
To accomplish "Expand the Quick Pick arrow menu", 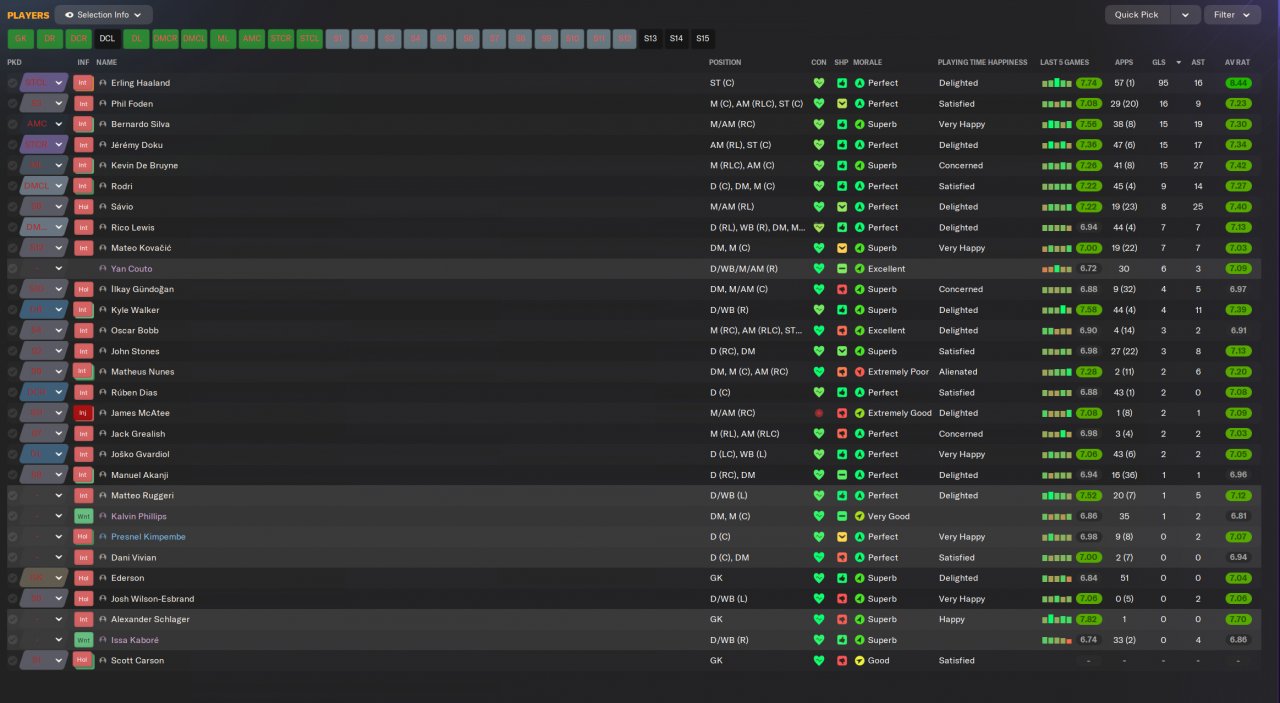I will [1185, 15].
